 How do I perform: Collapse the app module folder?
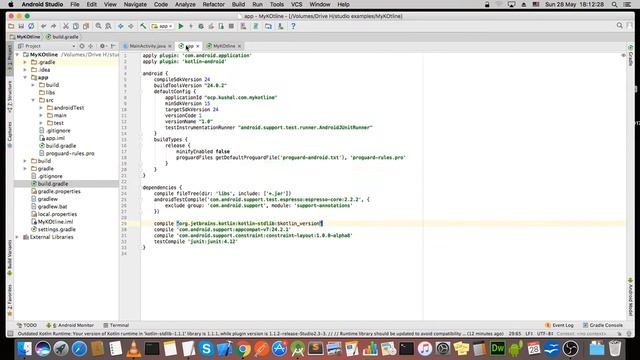[25, 77]
